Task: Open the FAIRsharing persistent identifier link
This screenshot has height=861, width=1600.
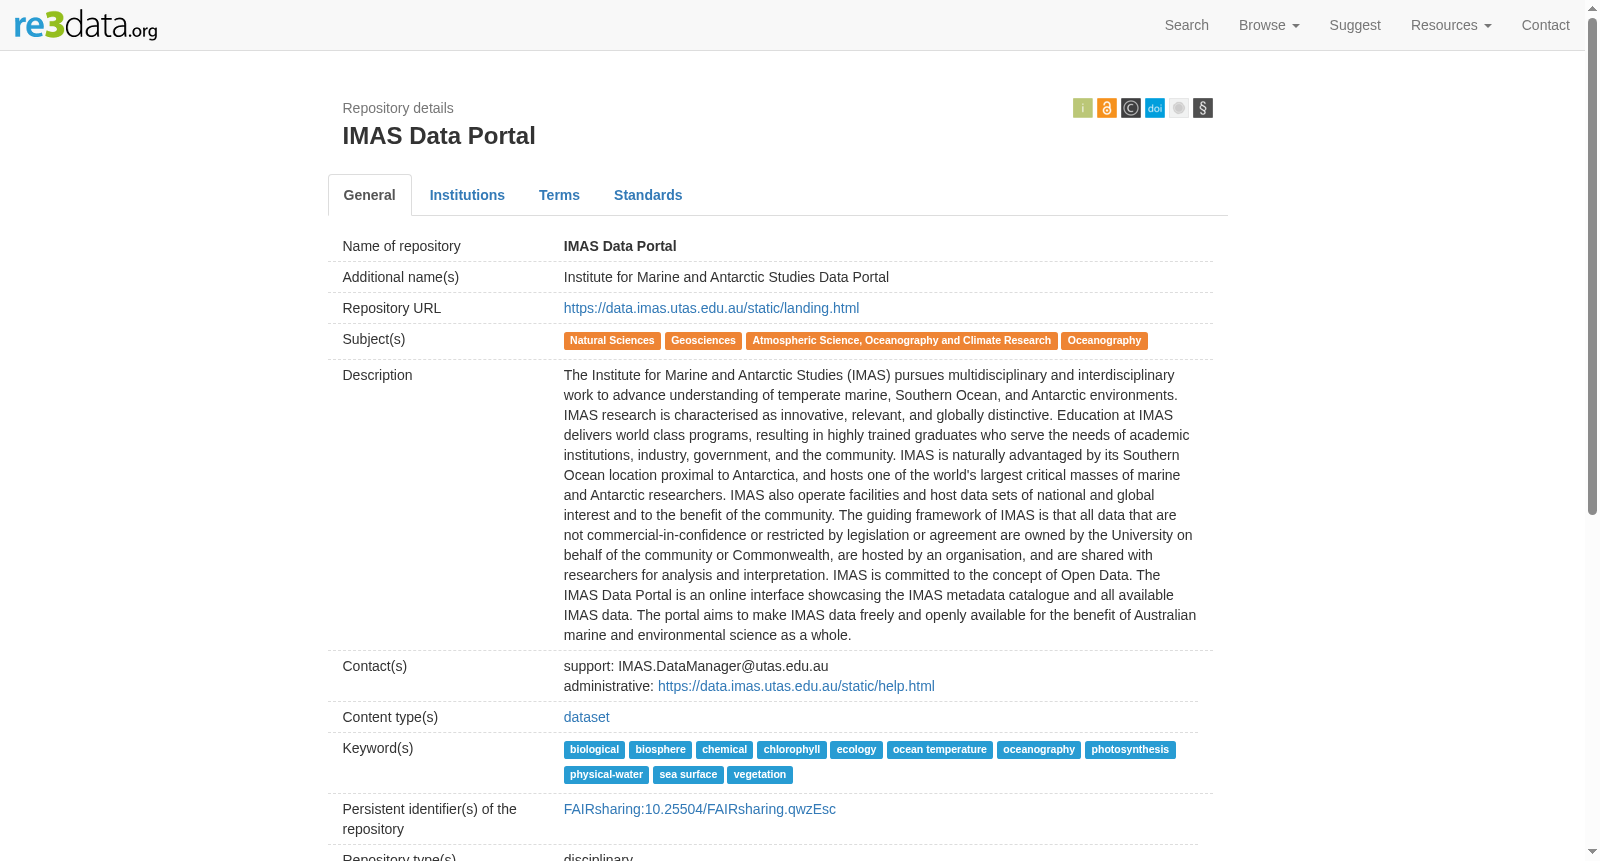Action: (700, 809)
